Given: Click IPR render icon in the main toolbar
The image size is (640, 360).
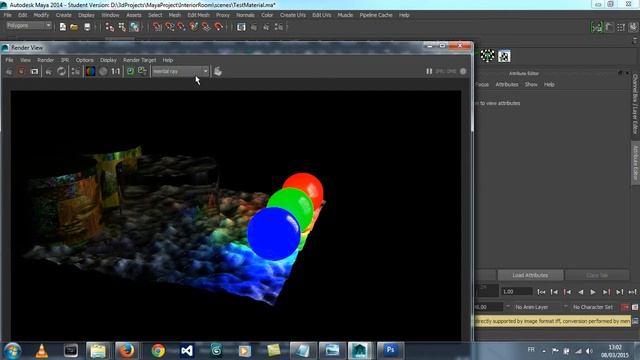Looking at the screenshot, I should click(x=266, y=27).
